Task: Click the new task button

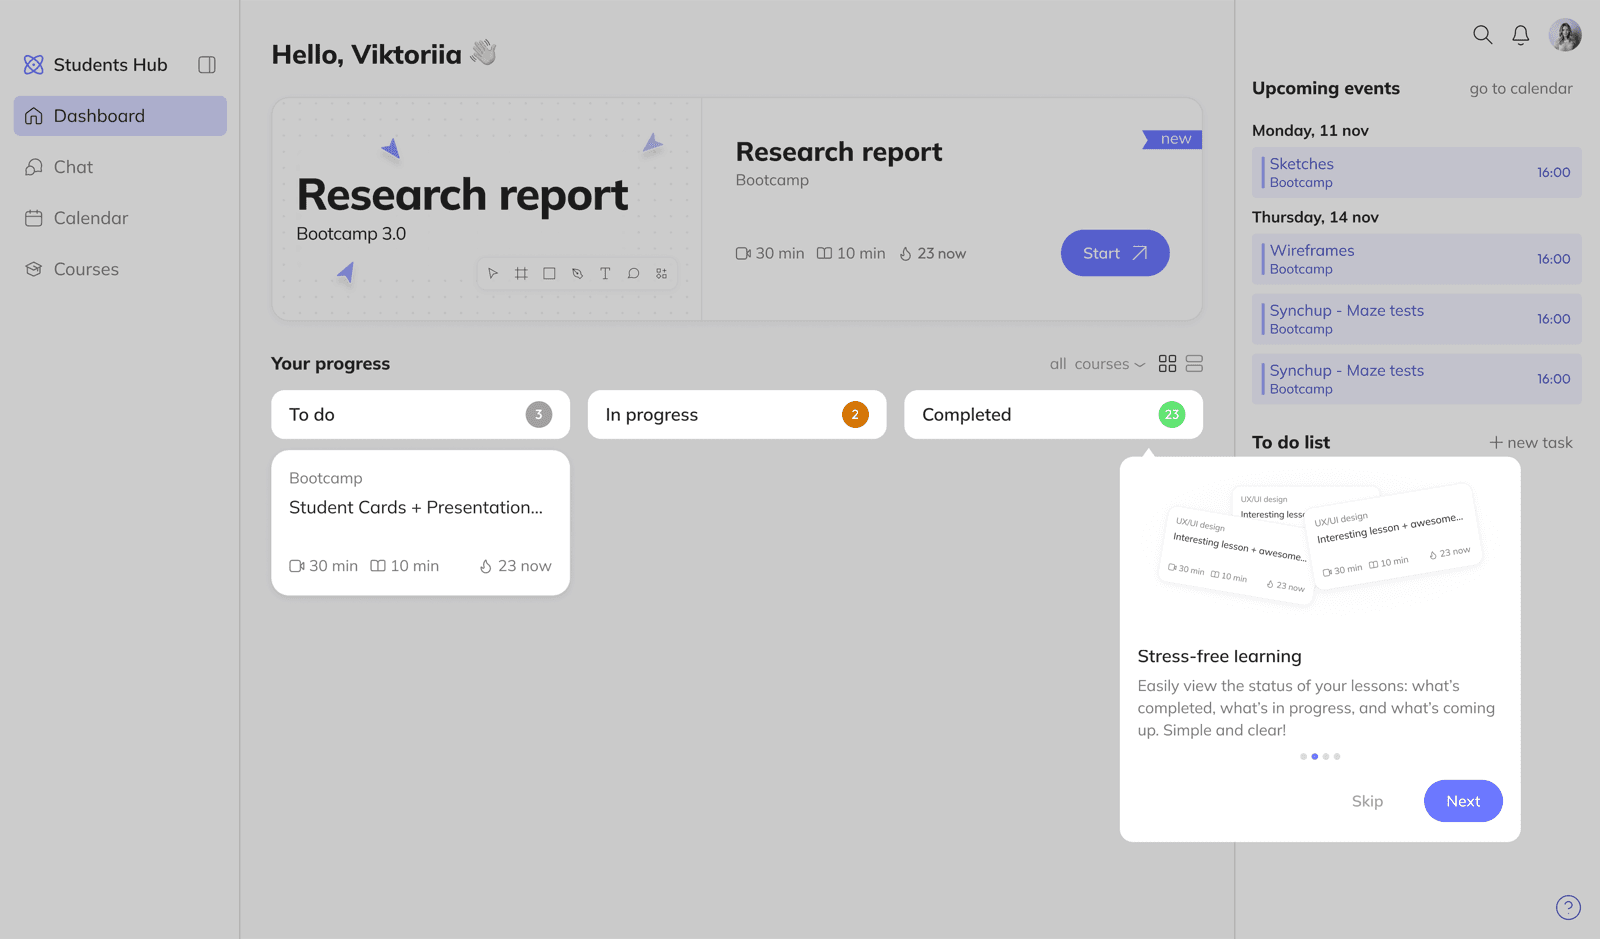Action: [1531, 442]
